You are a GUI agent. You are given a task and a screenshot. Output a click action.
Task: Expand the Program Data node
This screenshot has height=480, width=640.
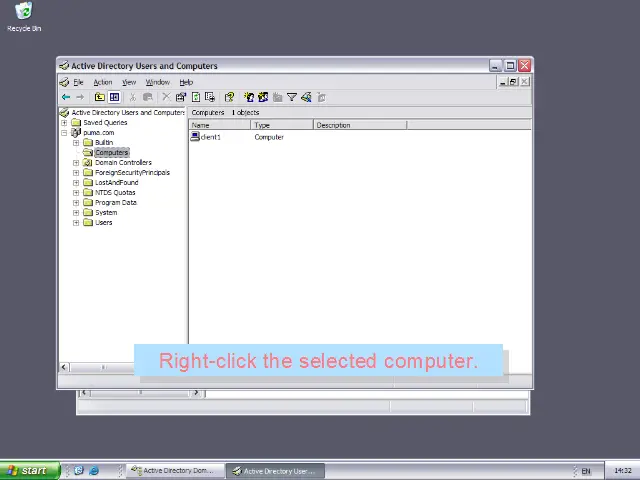pos(76,202)
